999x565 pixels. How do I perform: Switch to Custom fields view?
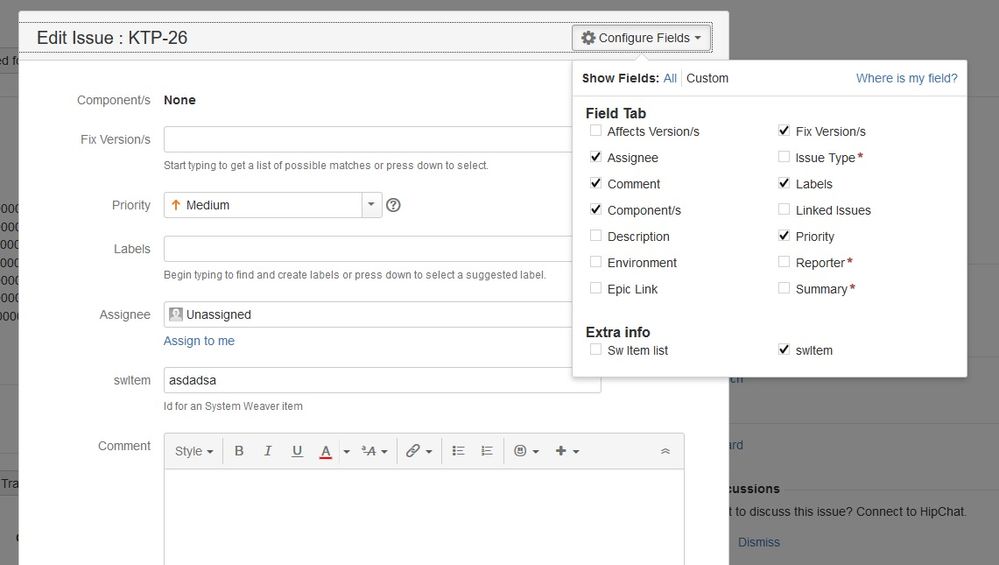tap(707, 78)
